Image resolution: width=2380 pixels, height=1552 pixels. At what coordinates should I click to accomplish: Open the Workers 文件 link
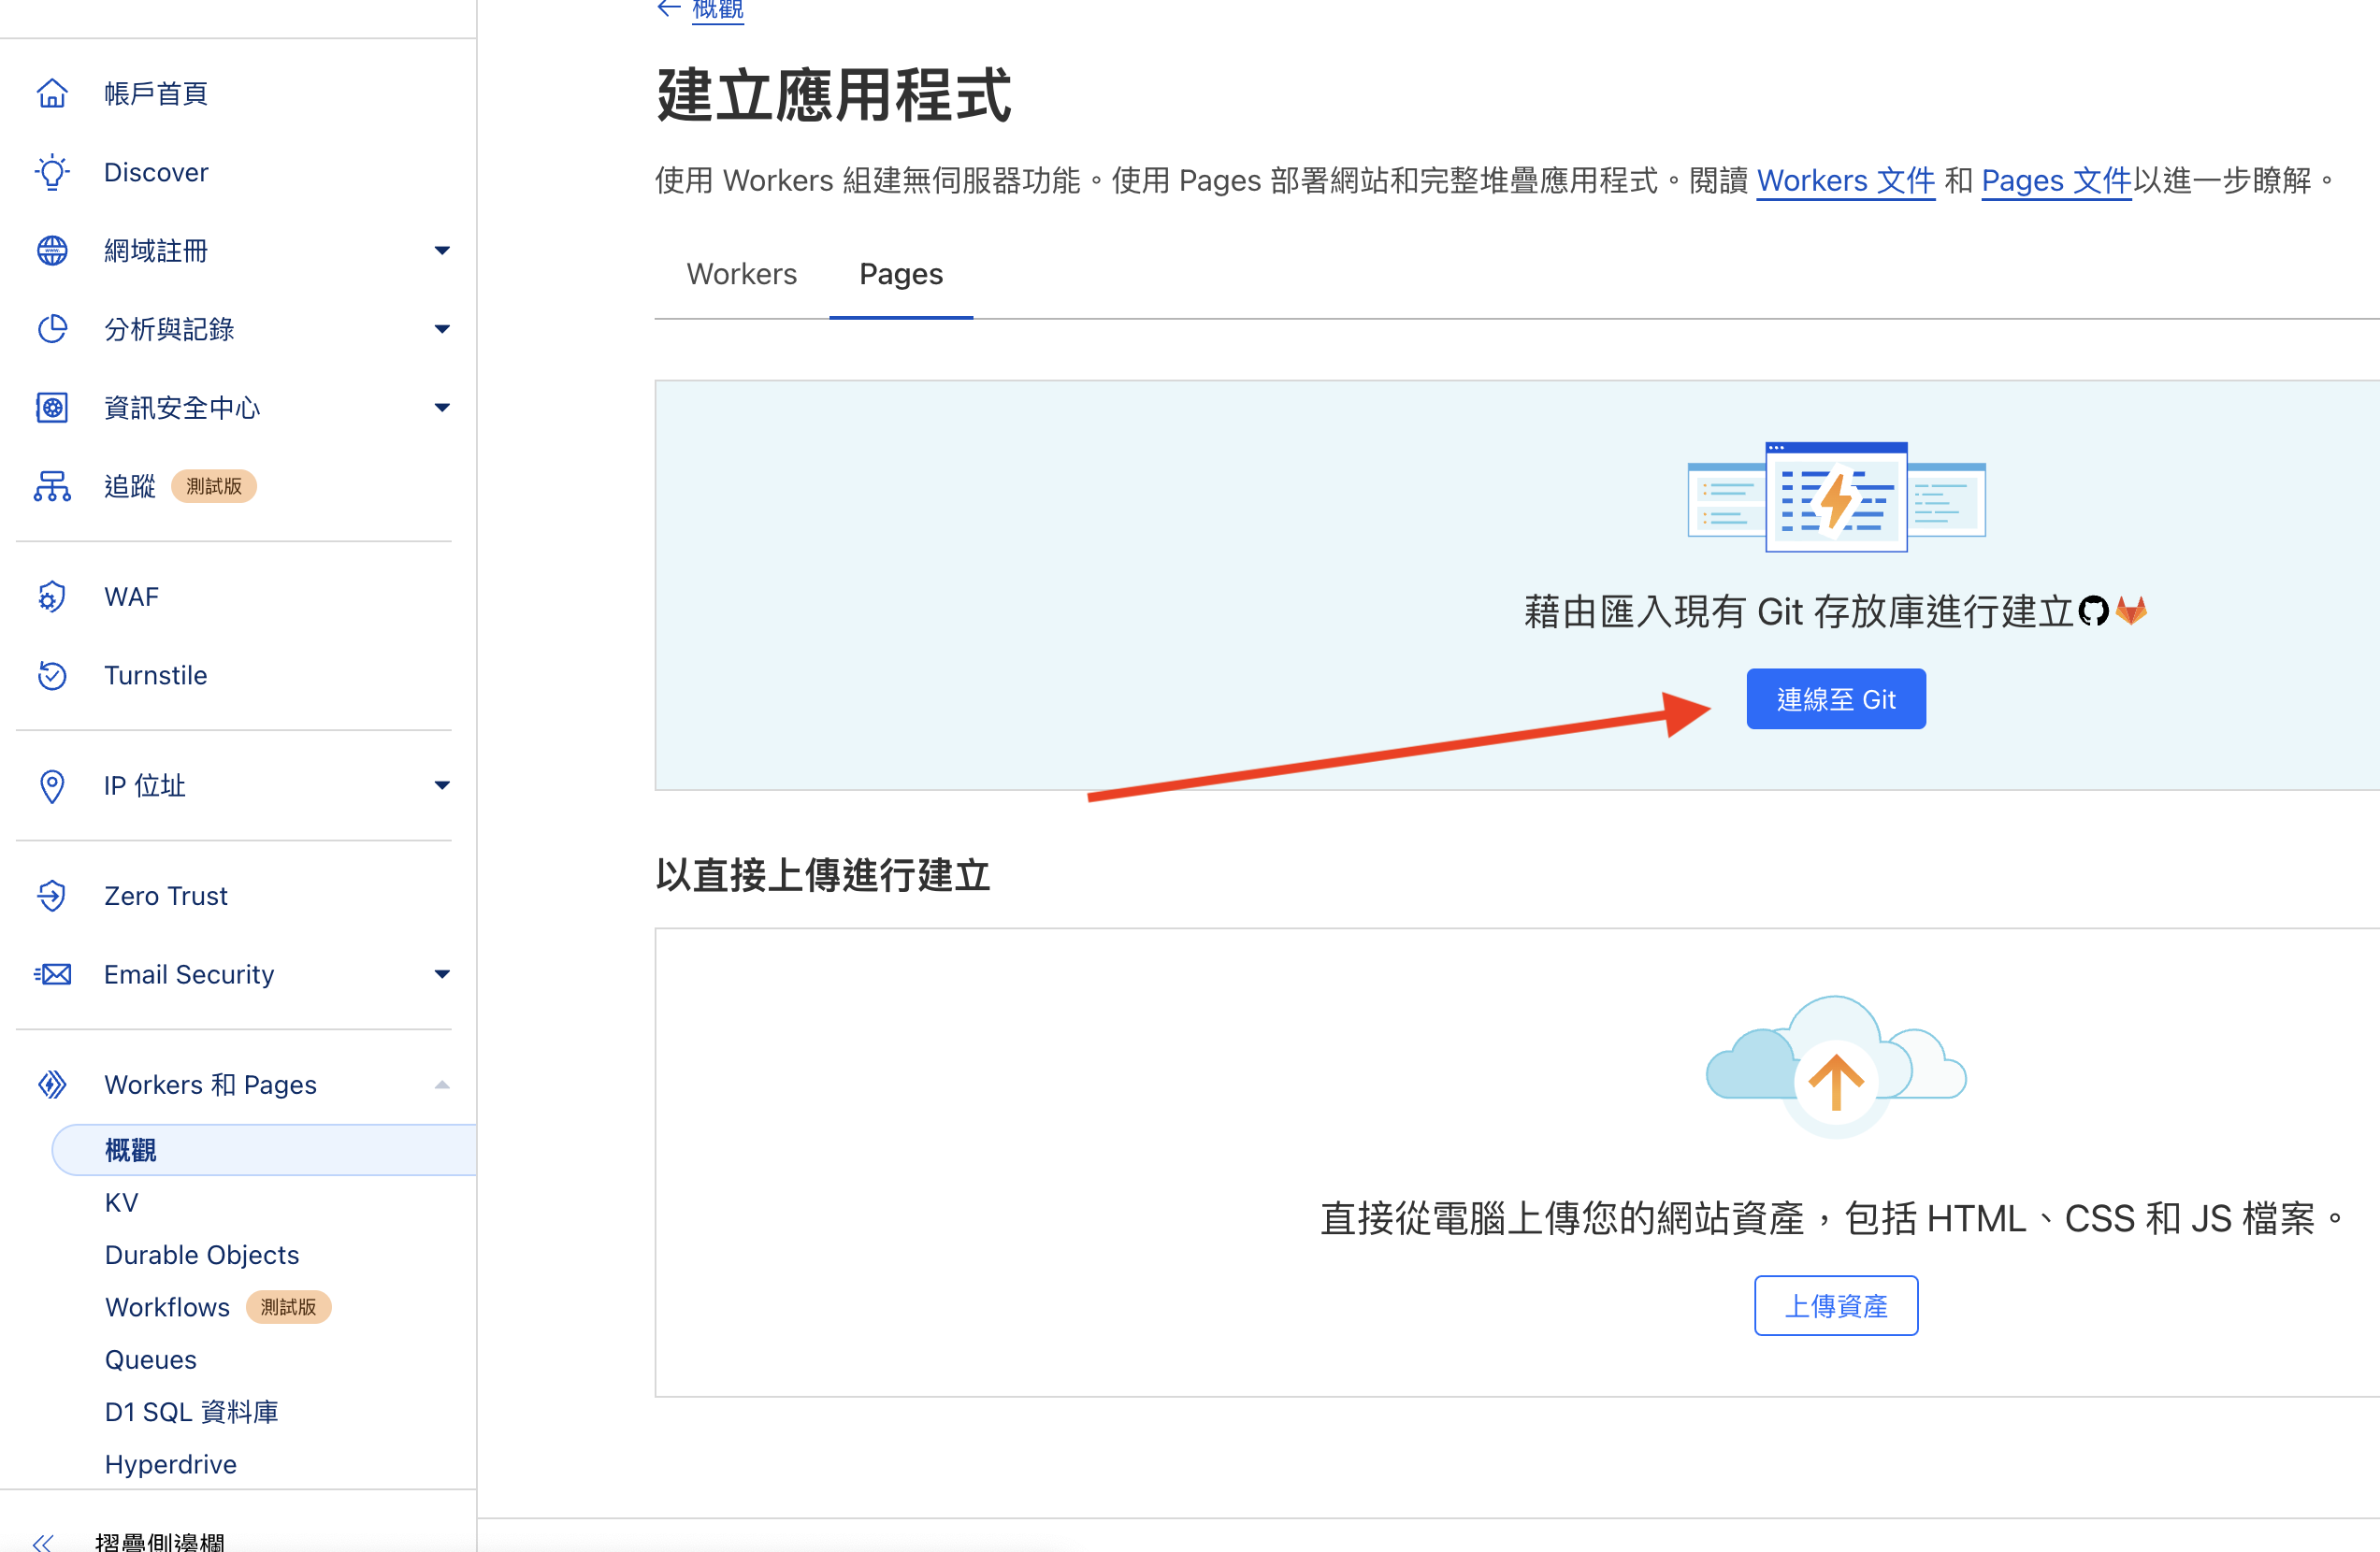1845,180
